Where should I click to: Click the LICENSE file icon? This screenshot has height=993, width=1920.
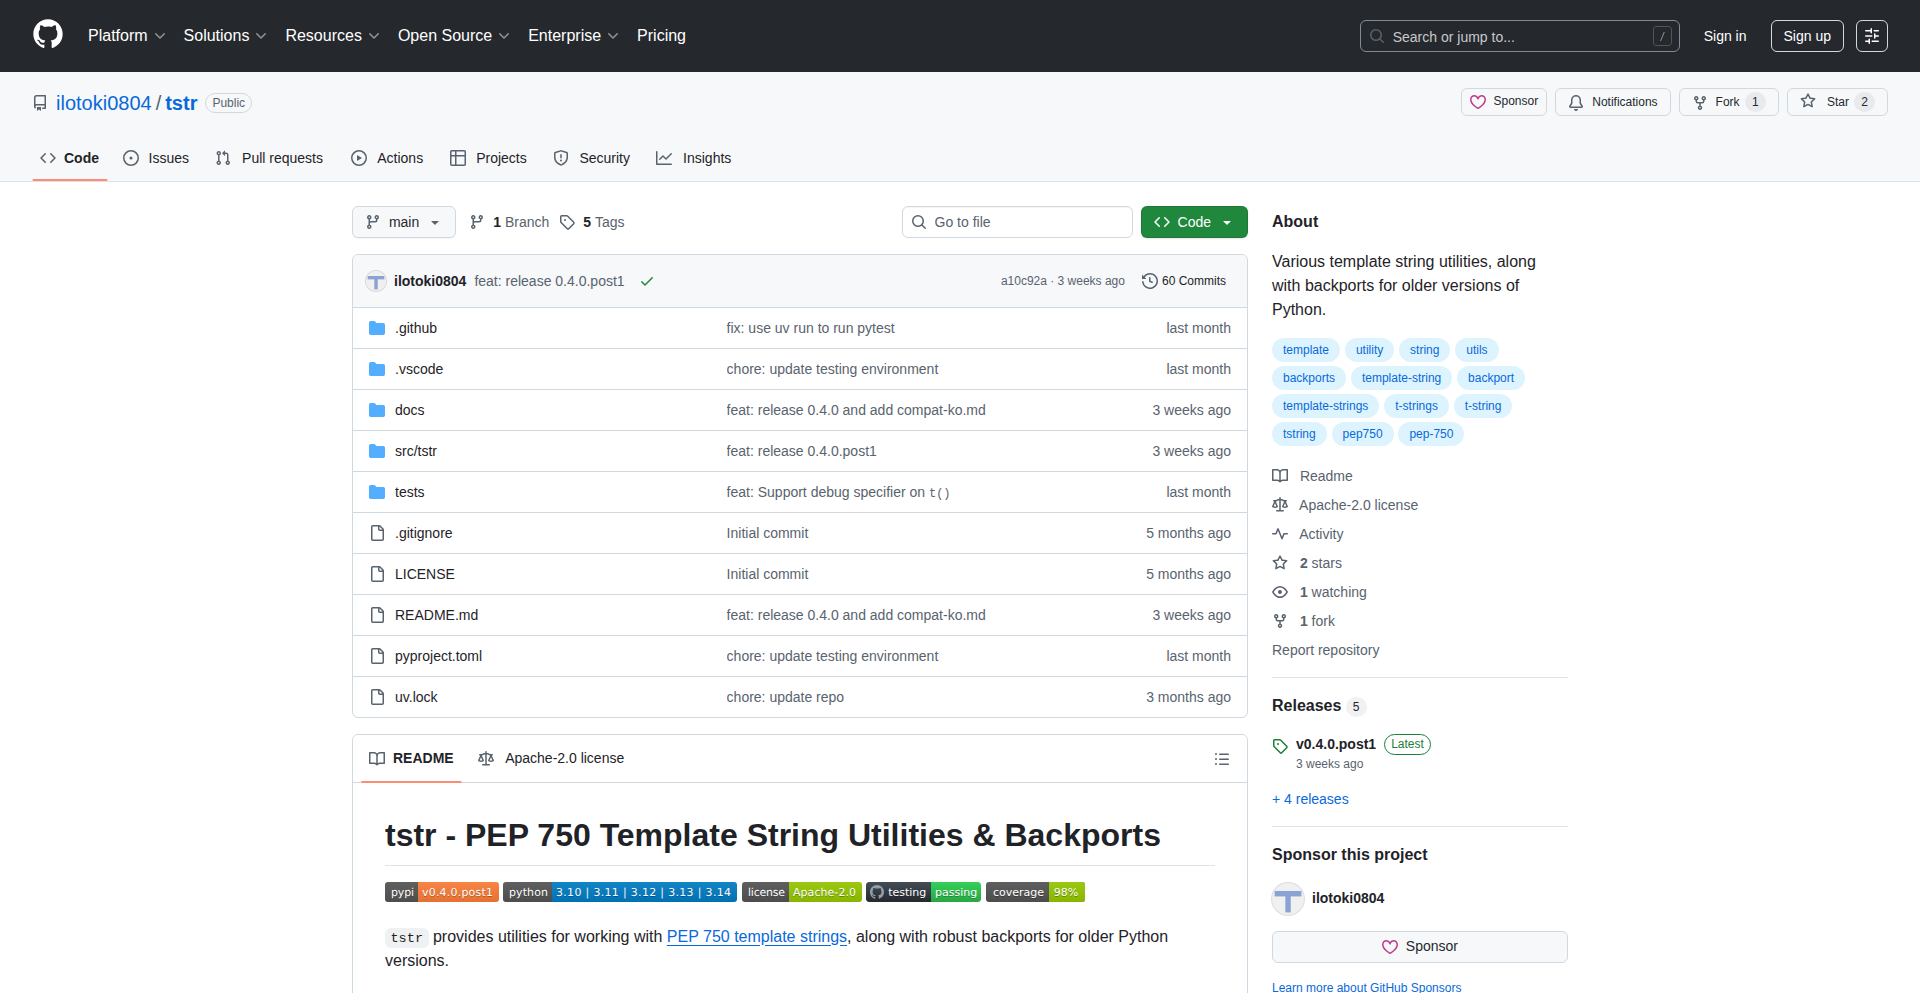(377, 574)
